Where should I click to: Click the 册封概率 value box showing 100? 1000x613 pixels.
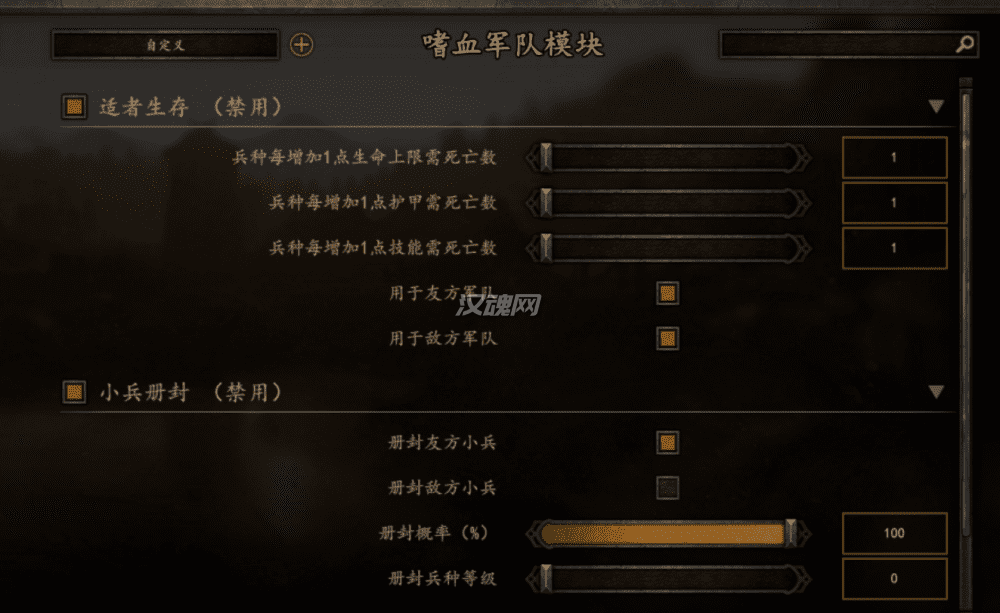[x=894, y=533]
